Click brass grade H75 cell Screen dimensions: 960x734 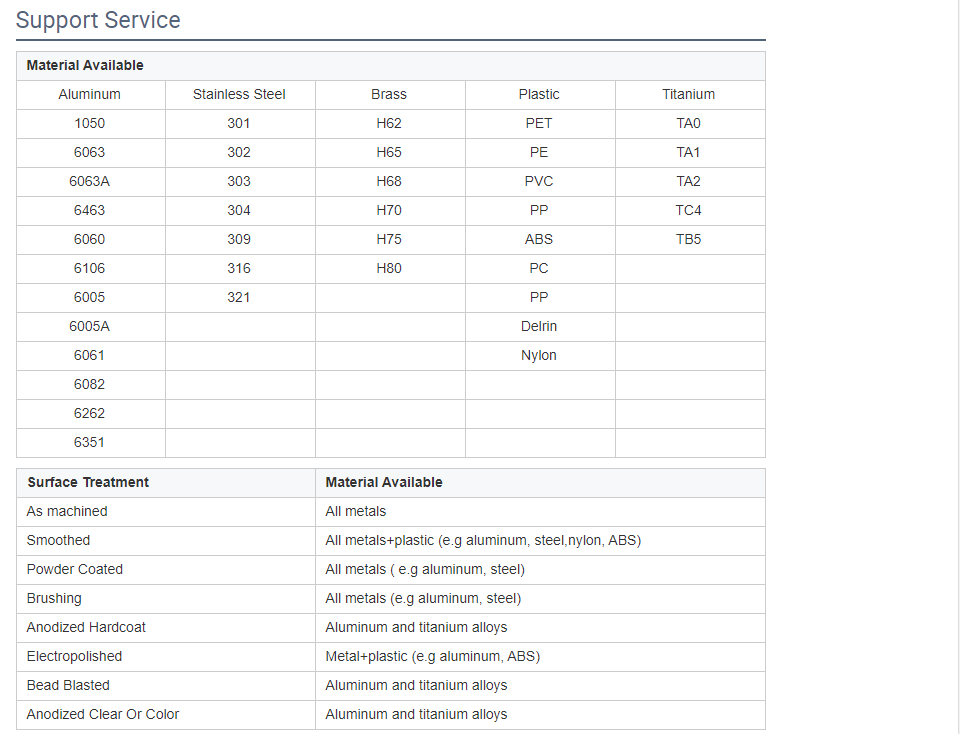pos(390,240)
